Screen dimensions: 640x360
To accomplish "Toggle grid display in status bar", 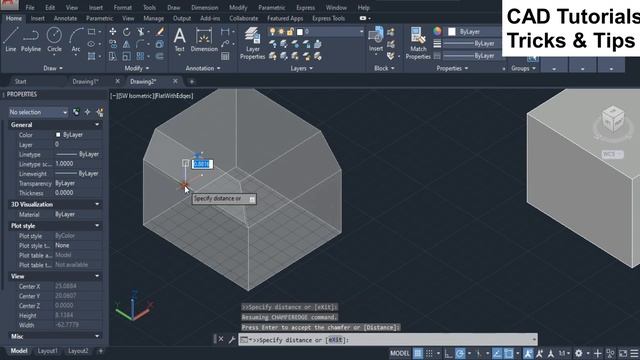I will coord(418,353).
